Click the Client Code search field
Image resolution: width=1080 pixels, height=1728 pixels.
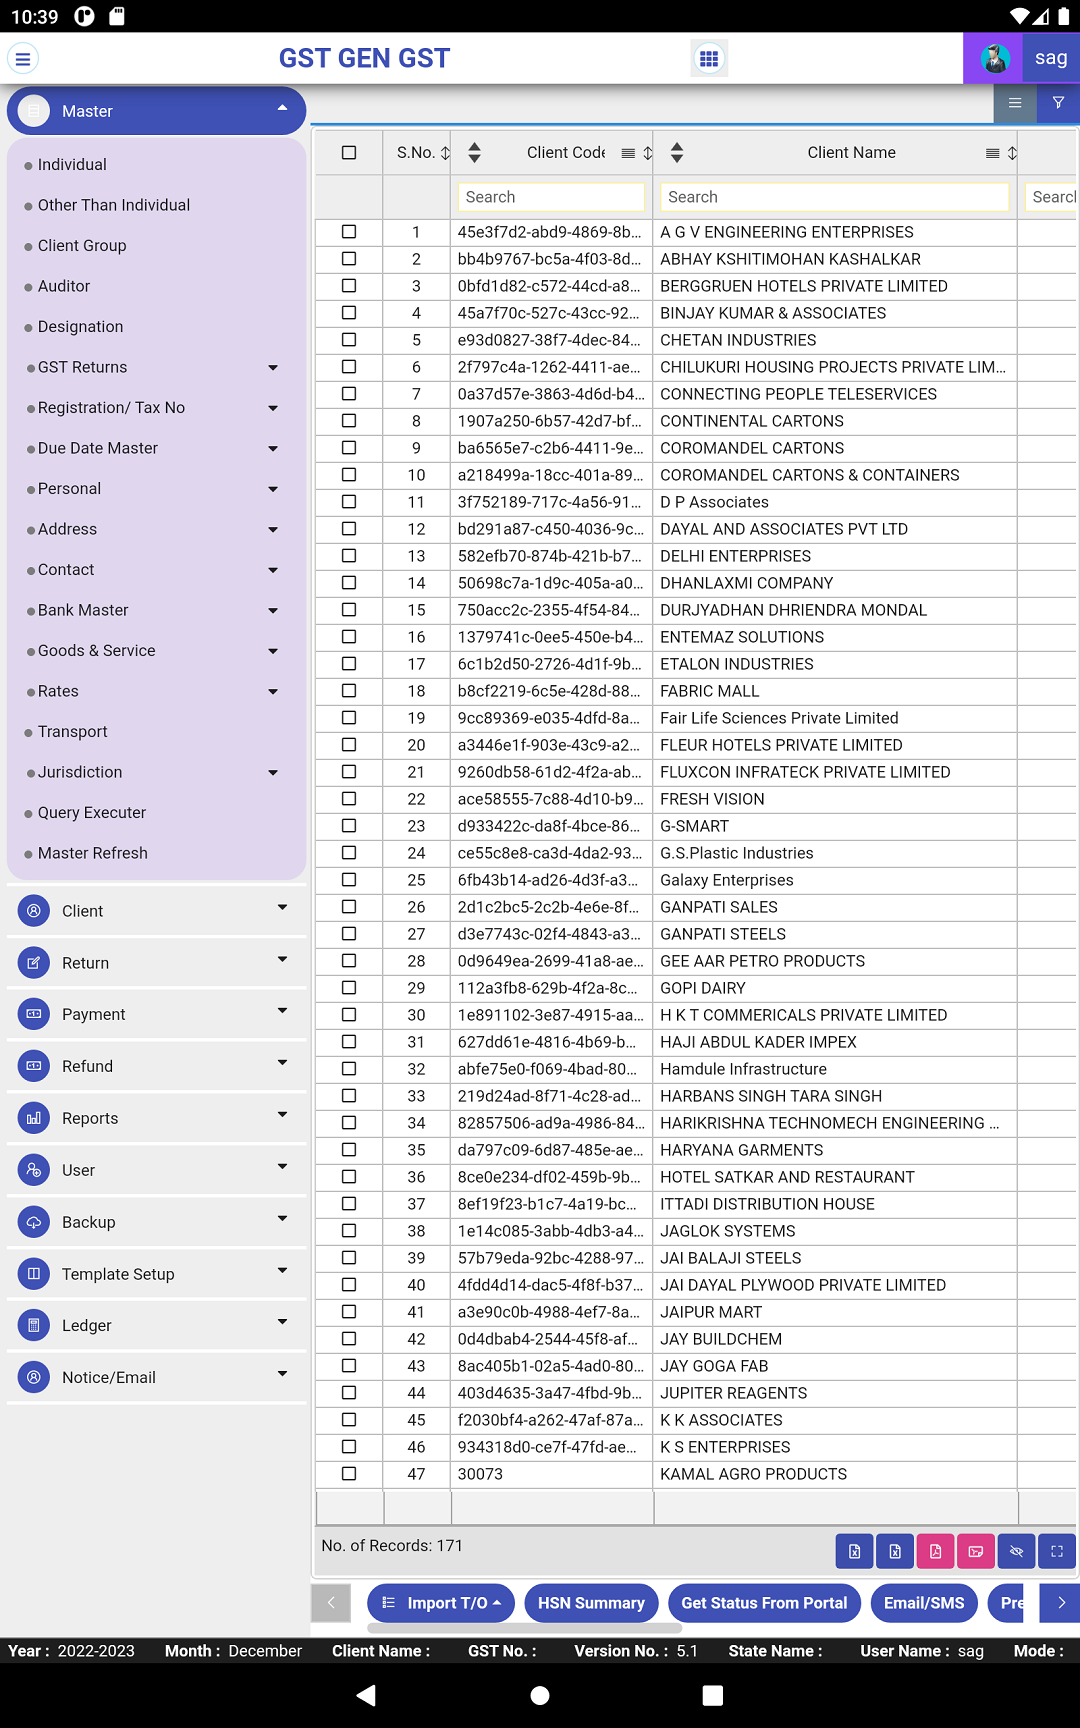point(551,197)
